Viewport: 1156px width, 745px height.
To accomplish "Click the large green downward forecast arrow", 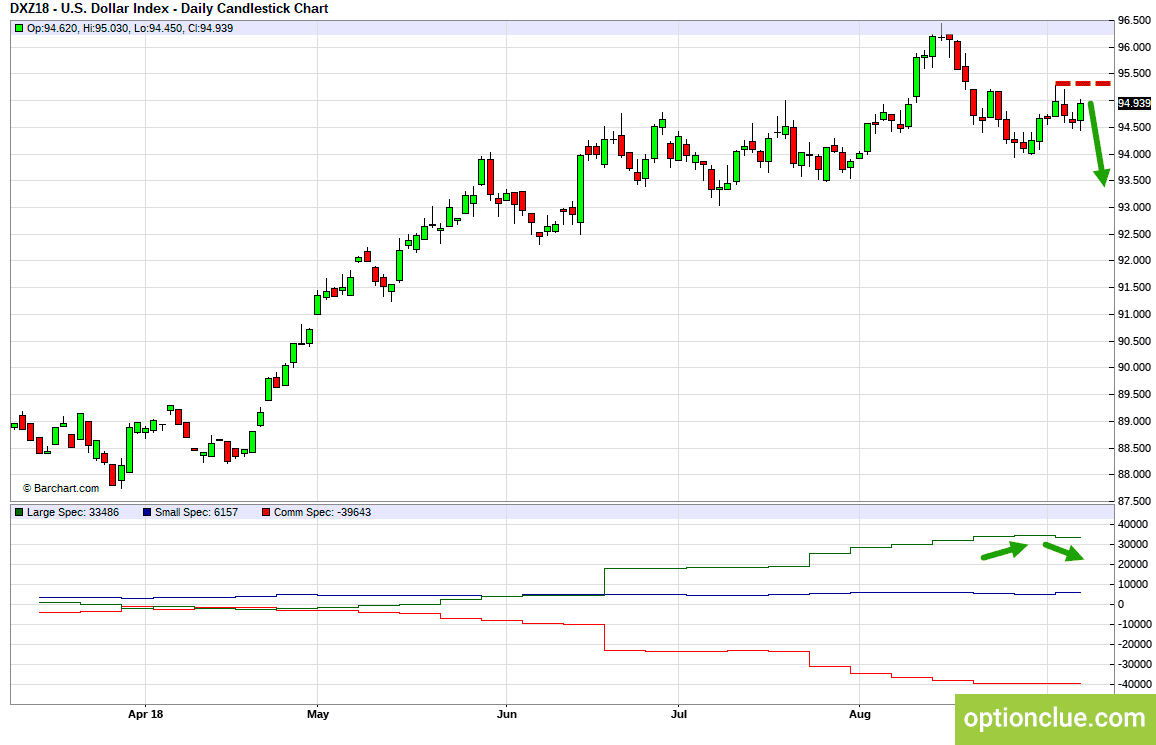I will 1096,143.
